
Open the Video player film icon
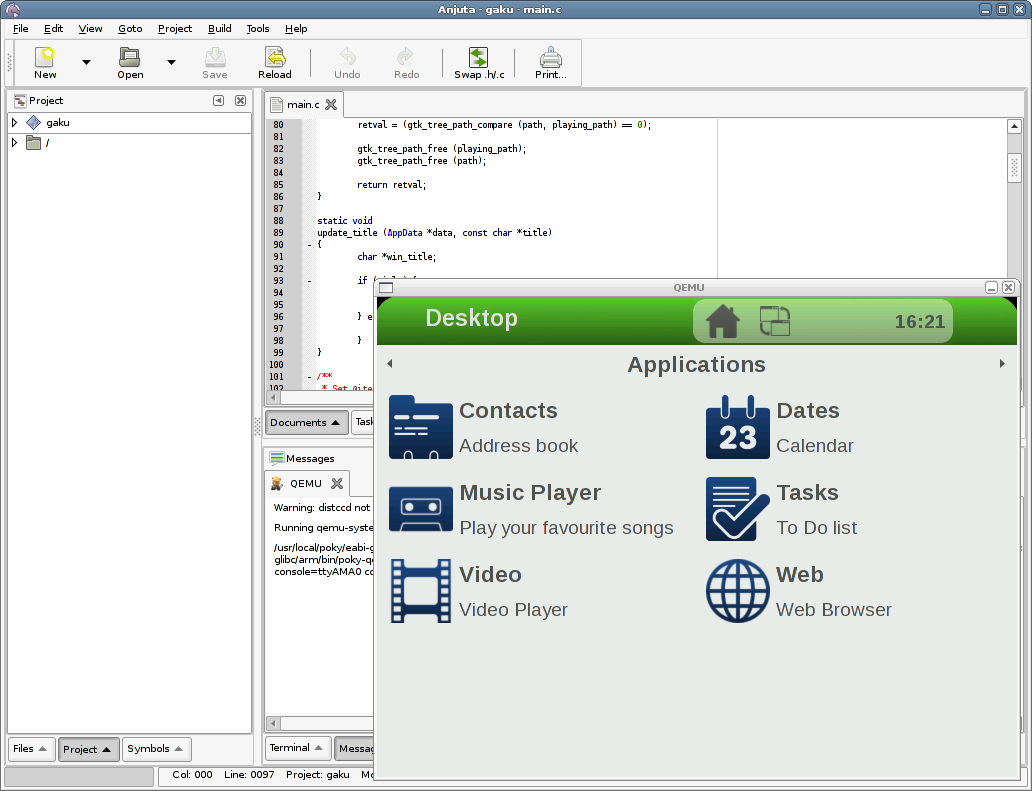pyautogui.click(x=420, y=591)
